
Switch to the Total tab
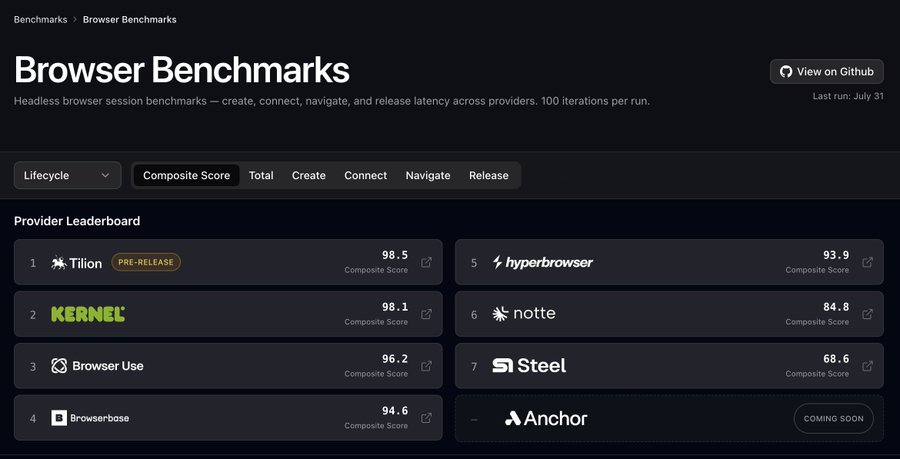261,176
